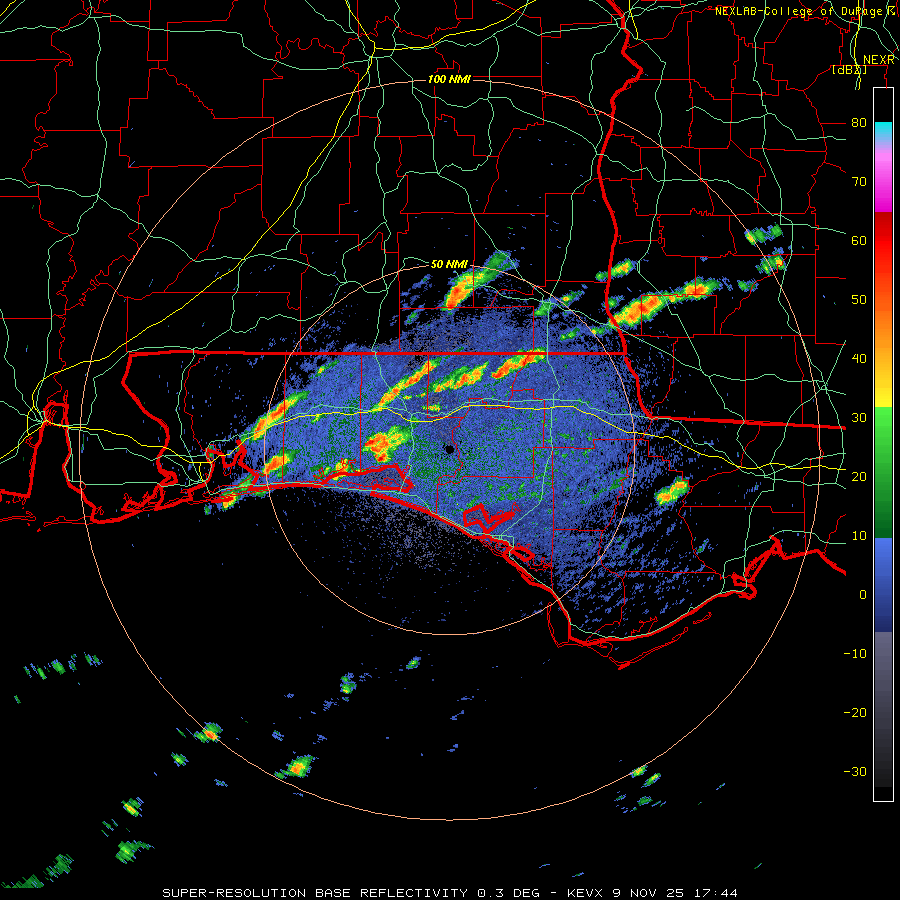900x900 pixels.
Task: Click the -10 dBZ label on the legend
Action: pos(855,654)
